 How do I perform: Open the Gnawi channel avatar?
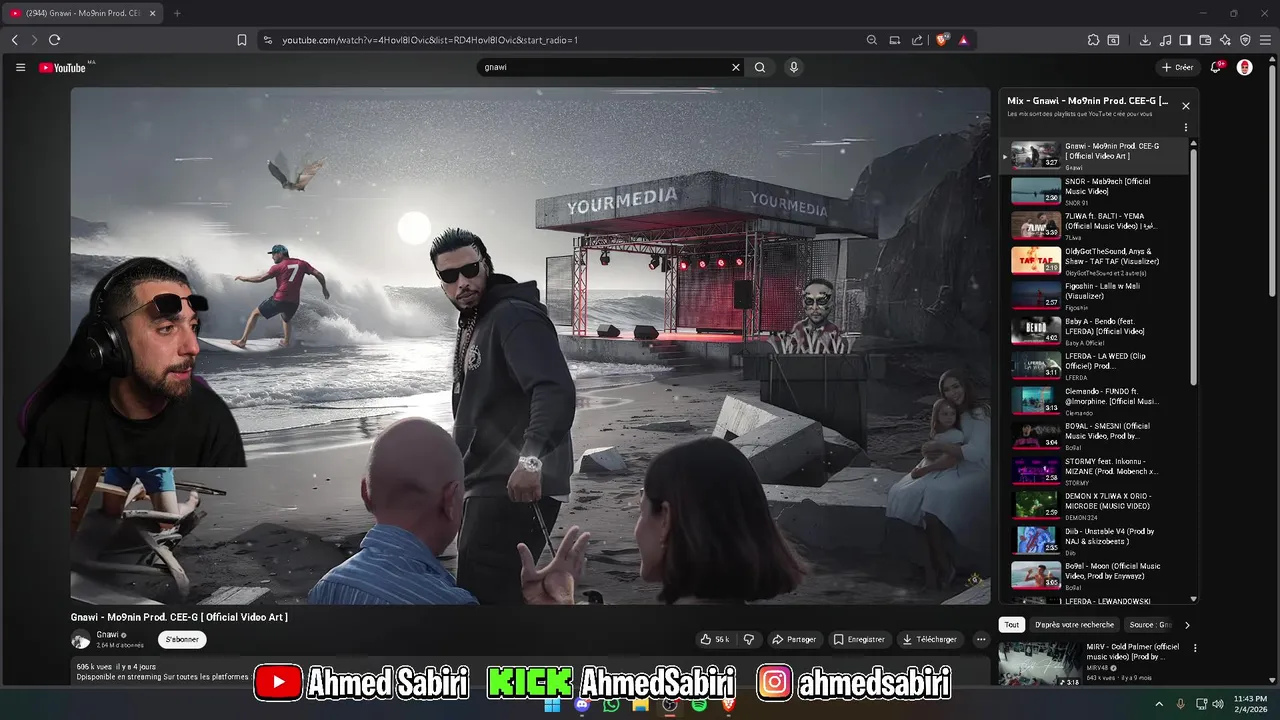(x=80, y=640)
